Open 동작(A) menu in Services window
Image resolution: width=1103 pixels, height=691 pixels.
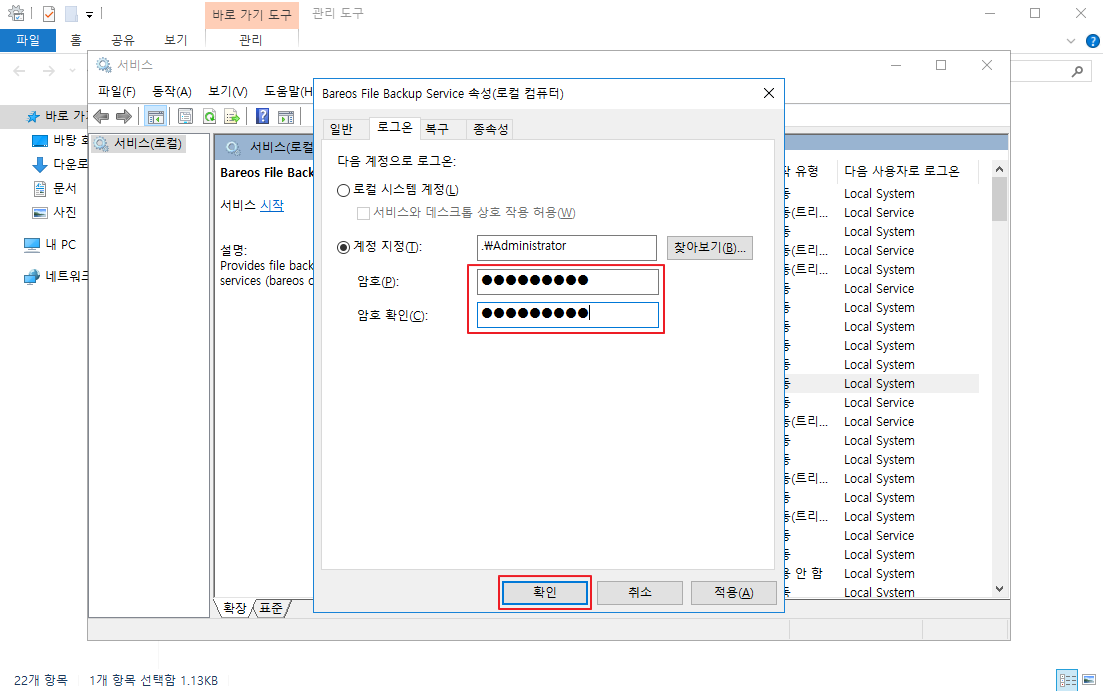point(172,91)
